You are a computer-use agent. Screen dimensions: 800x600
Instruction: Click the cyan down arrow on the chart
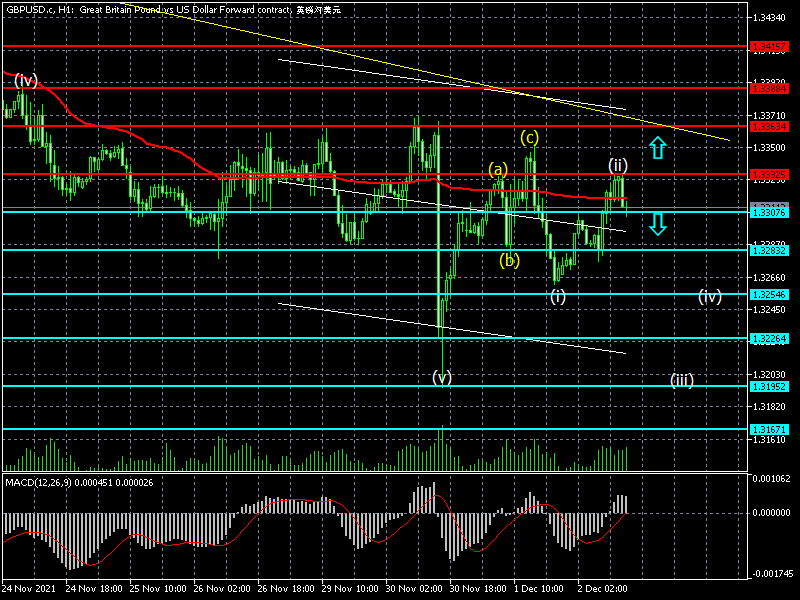658,224
